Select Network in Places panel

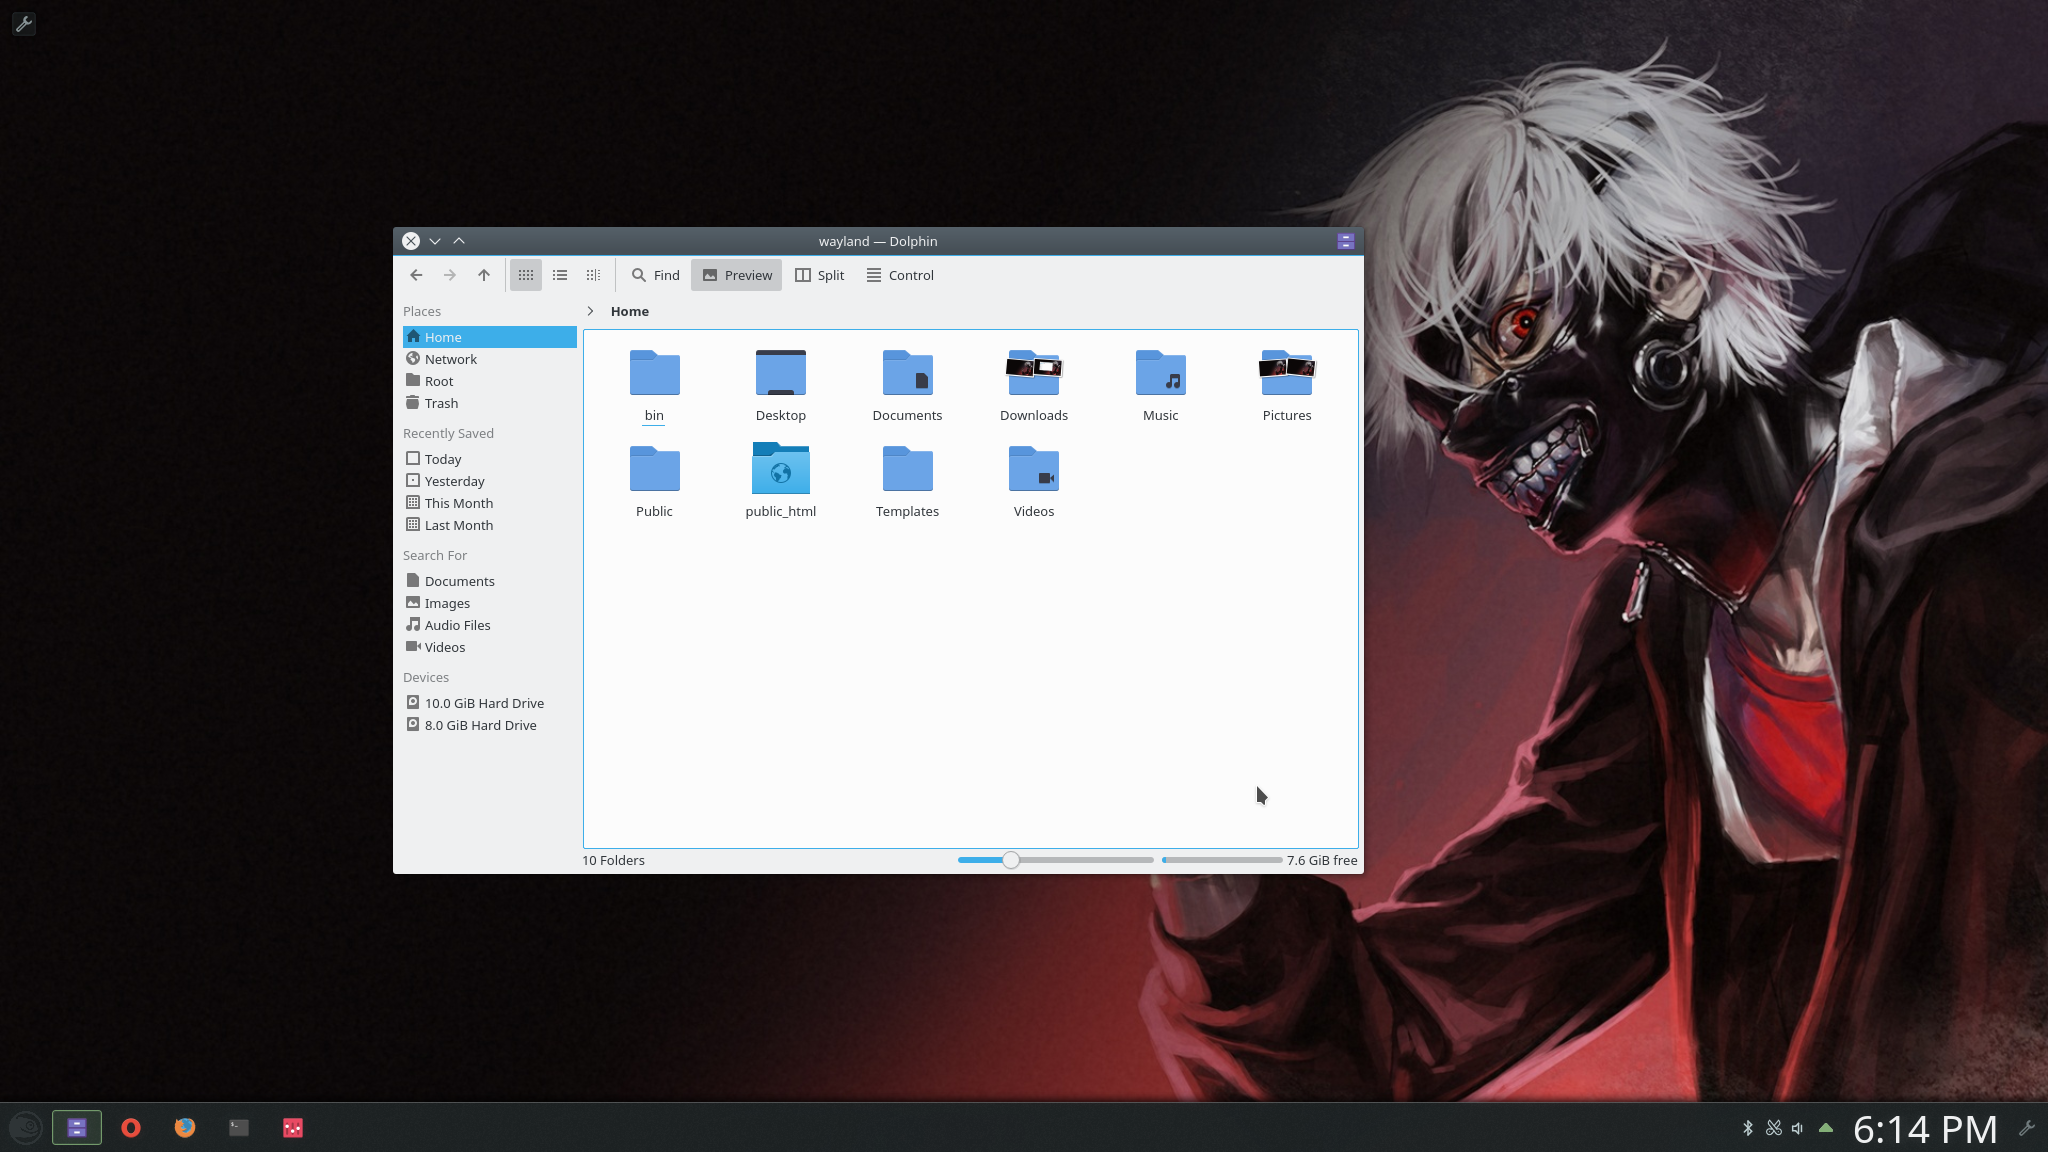coord(450,359)
